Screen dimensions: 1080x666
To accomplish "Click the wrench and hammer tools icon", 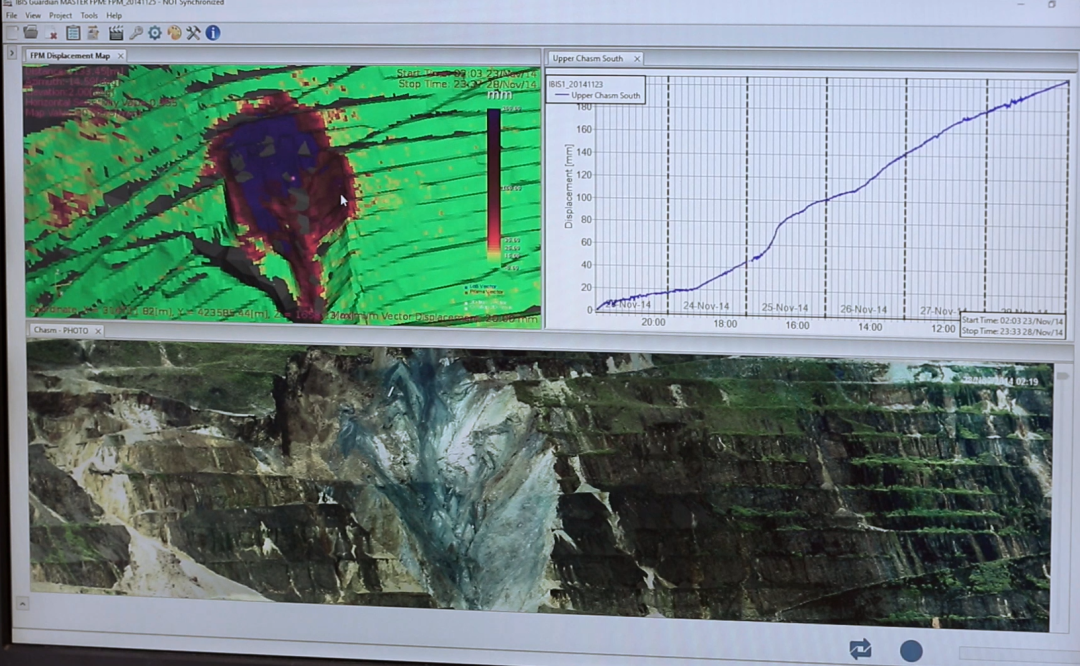I will coord(194,32).
